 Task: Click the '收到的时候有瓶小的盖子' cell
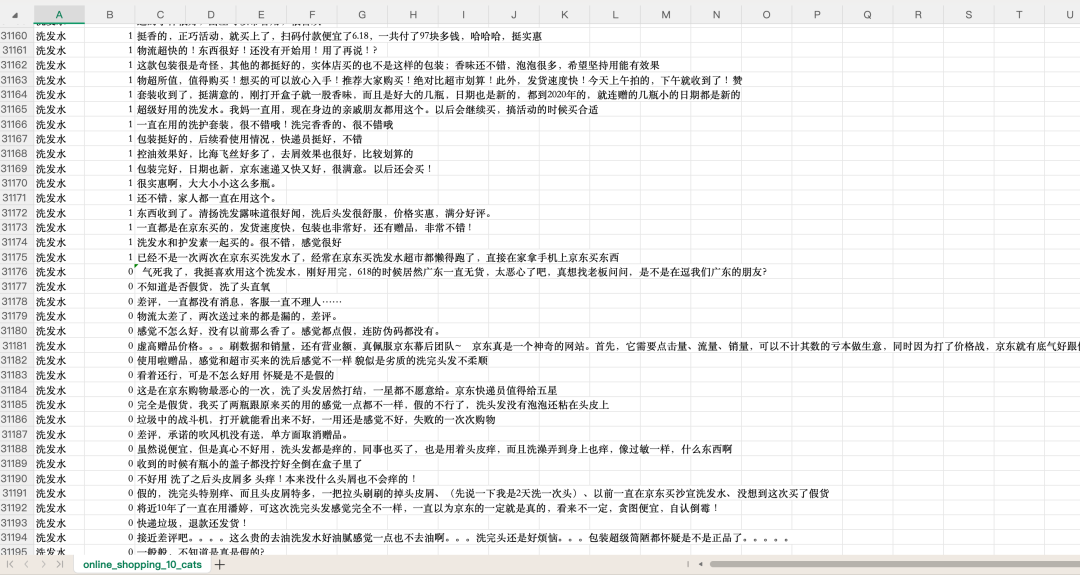click(x=249, y=463)
